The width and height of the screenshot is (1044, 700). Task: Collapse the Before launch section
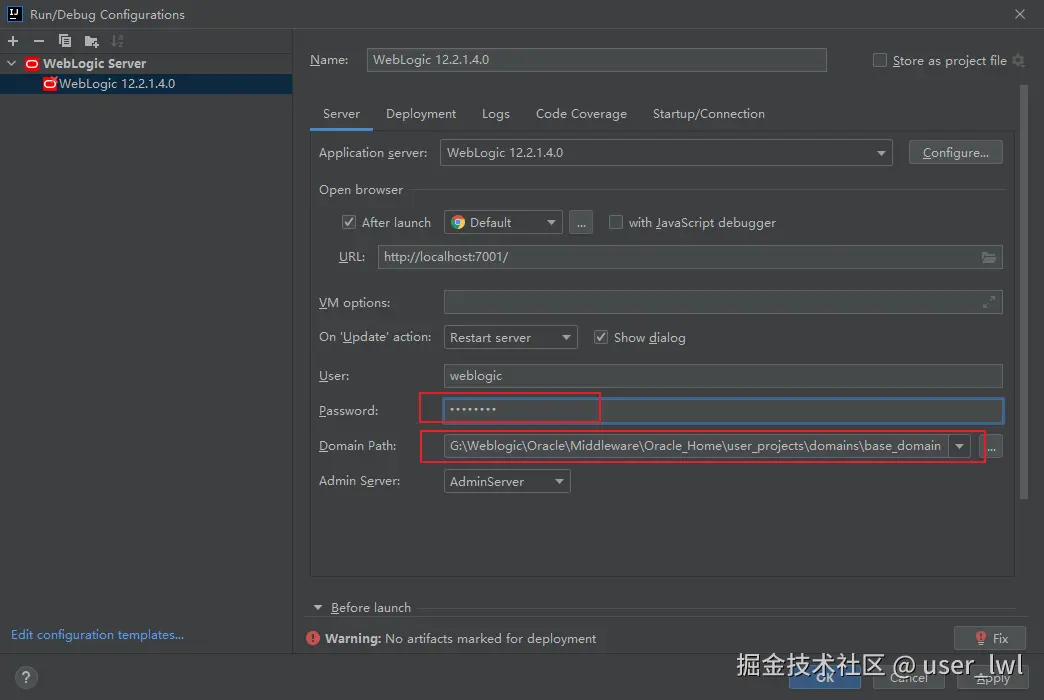point(318,607)
